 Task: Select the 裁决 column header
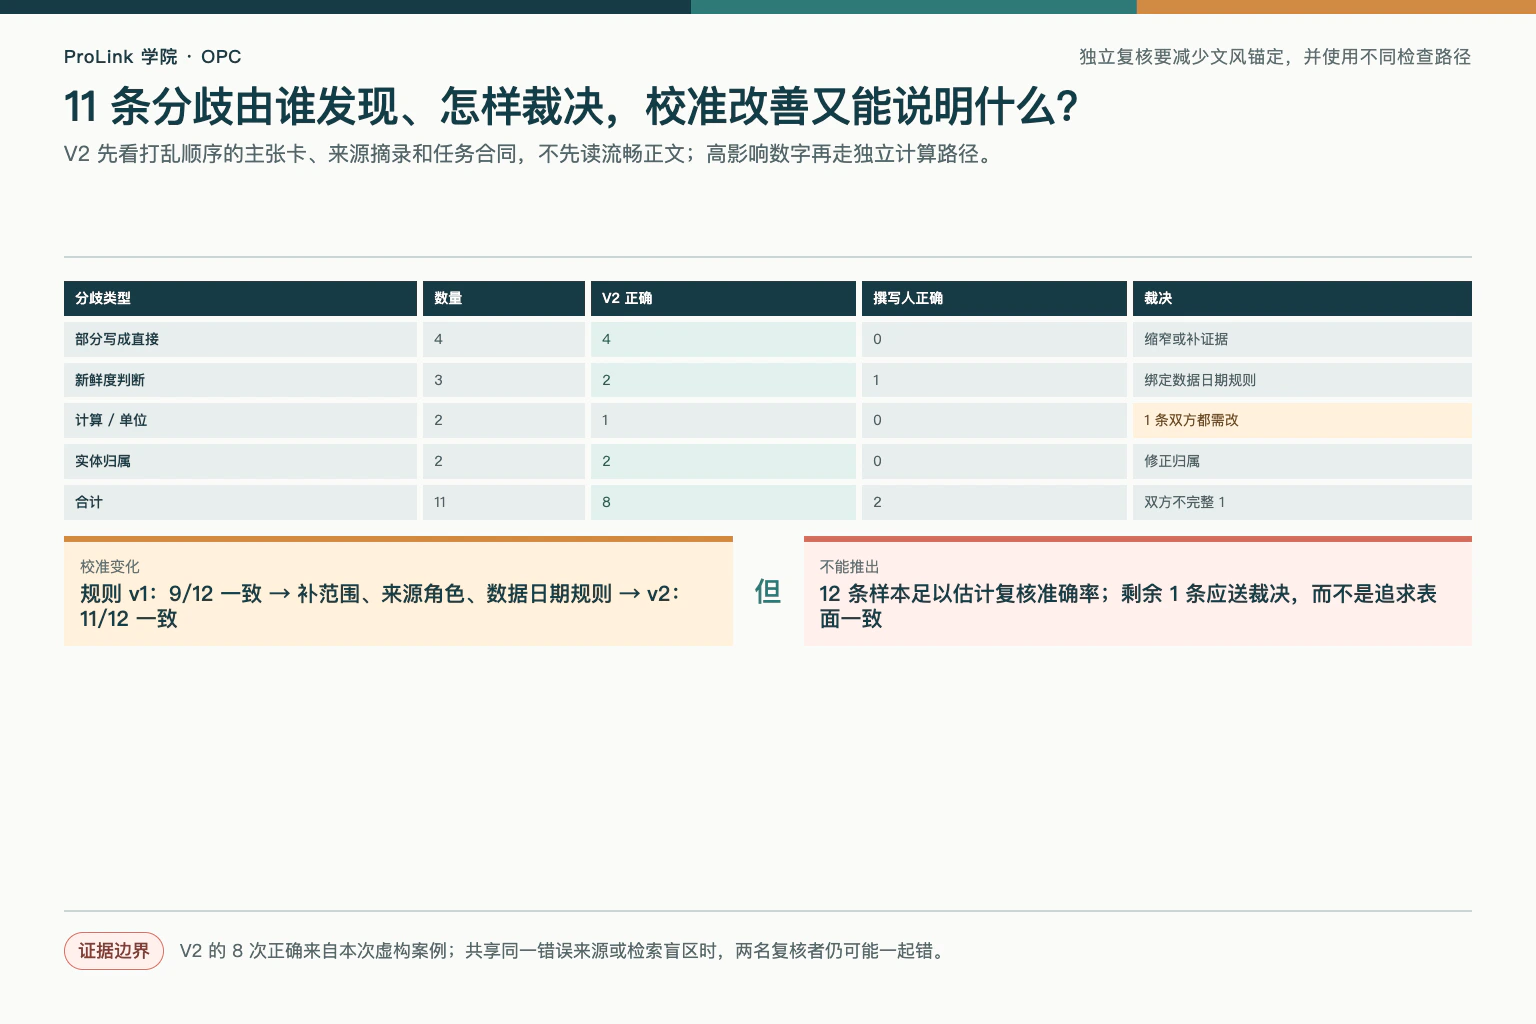(1302, 298)
